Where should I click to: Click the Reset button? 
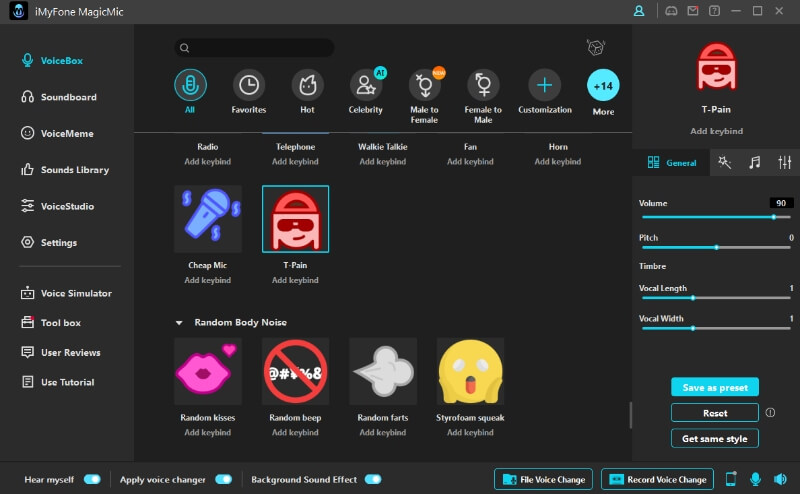(715, 413)
